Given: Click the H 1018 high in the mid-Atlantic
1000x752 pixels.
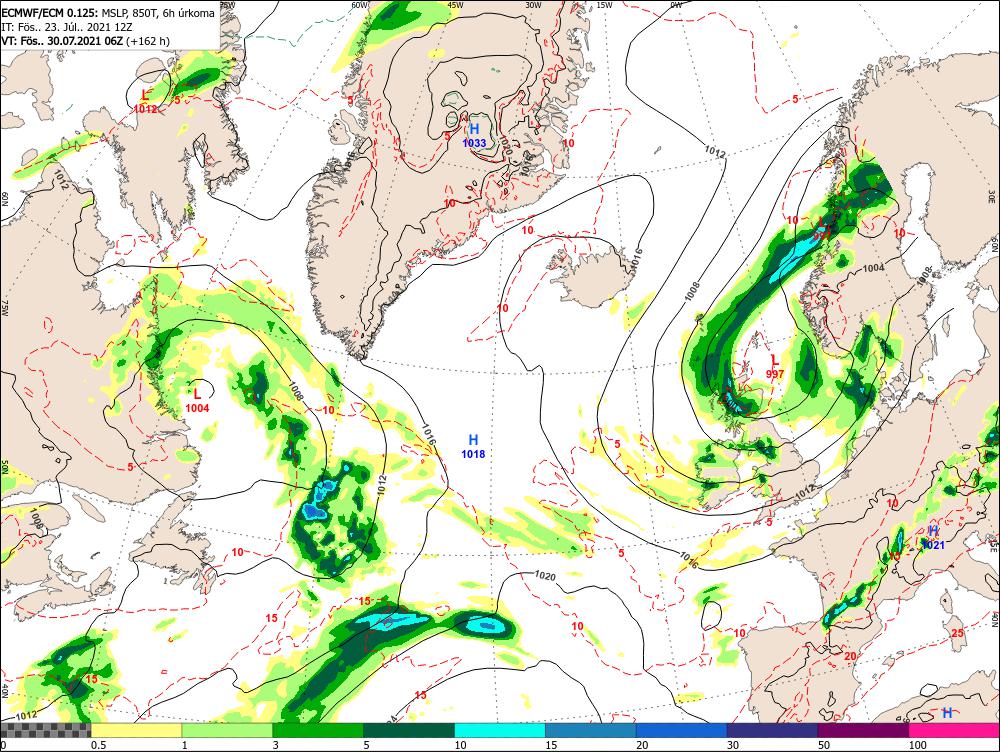Looking at the screenshot, I should (x=473, y=446).
